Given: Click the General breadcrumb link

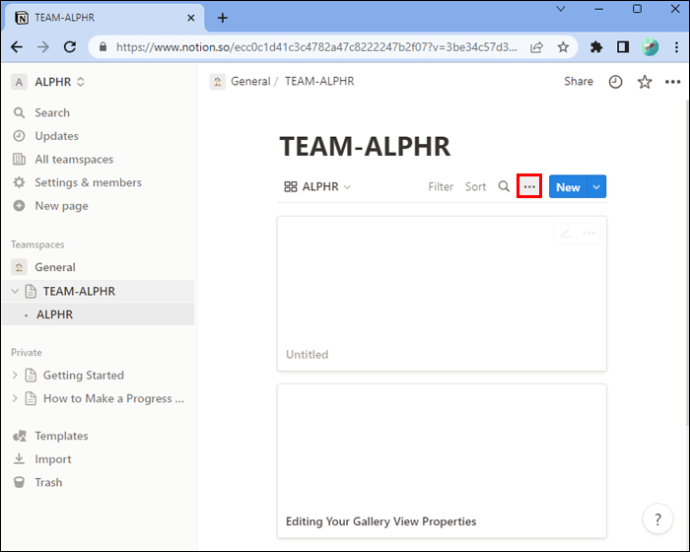Looking at the screenshot, I should pos(250,81).
